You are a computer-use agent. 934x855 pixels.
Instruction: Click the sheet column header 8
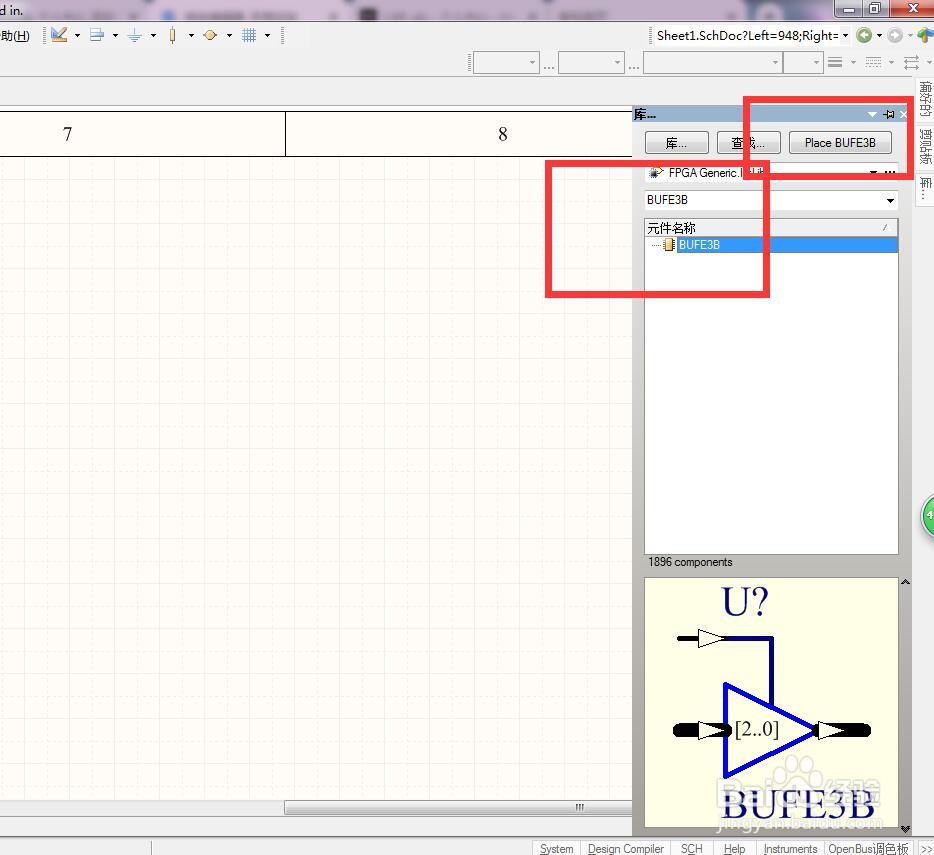point(503,134)
